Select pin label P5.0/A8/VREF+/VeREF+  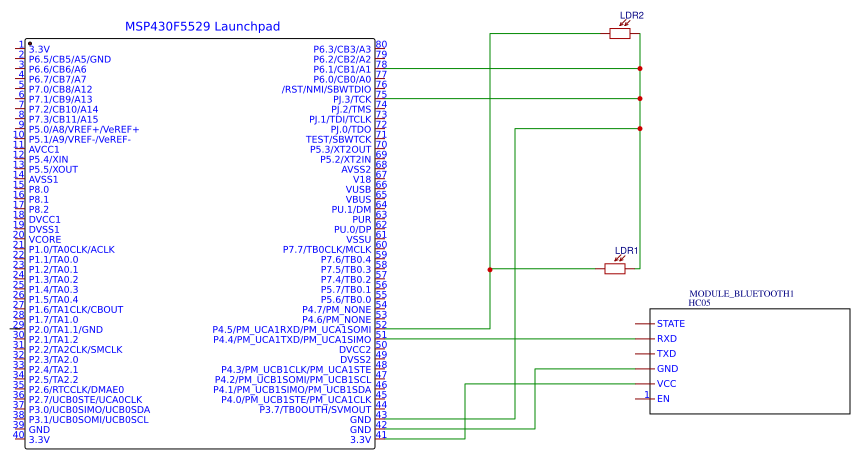84,129
